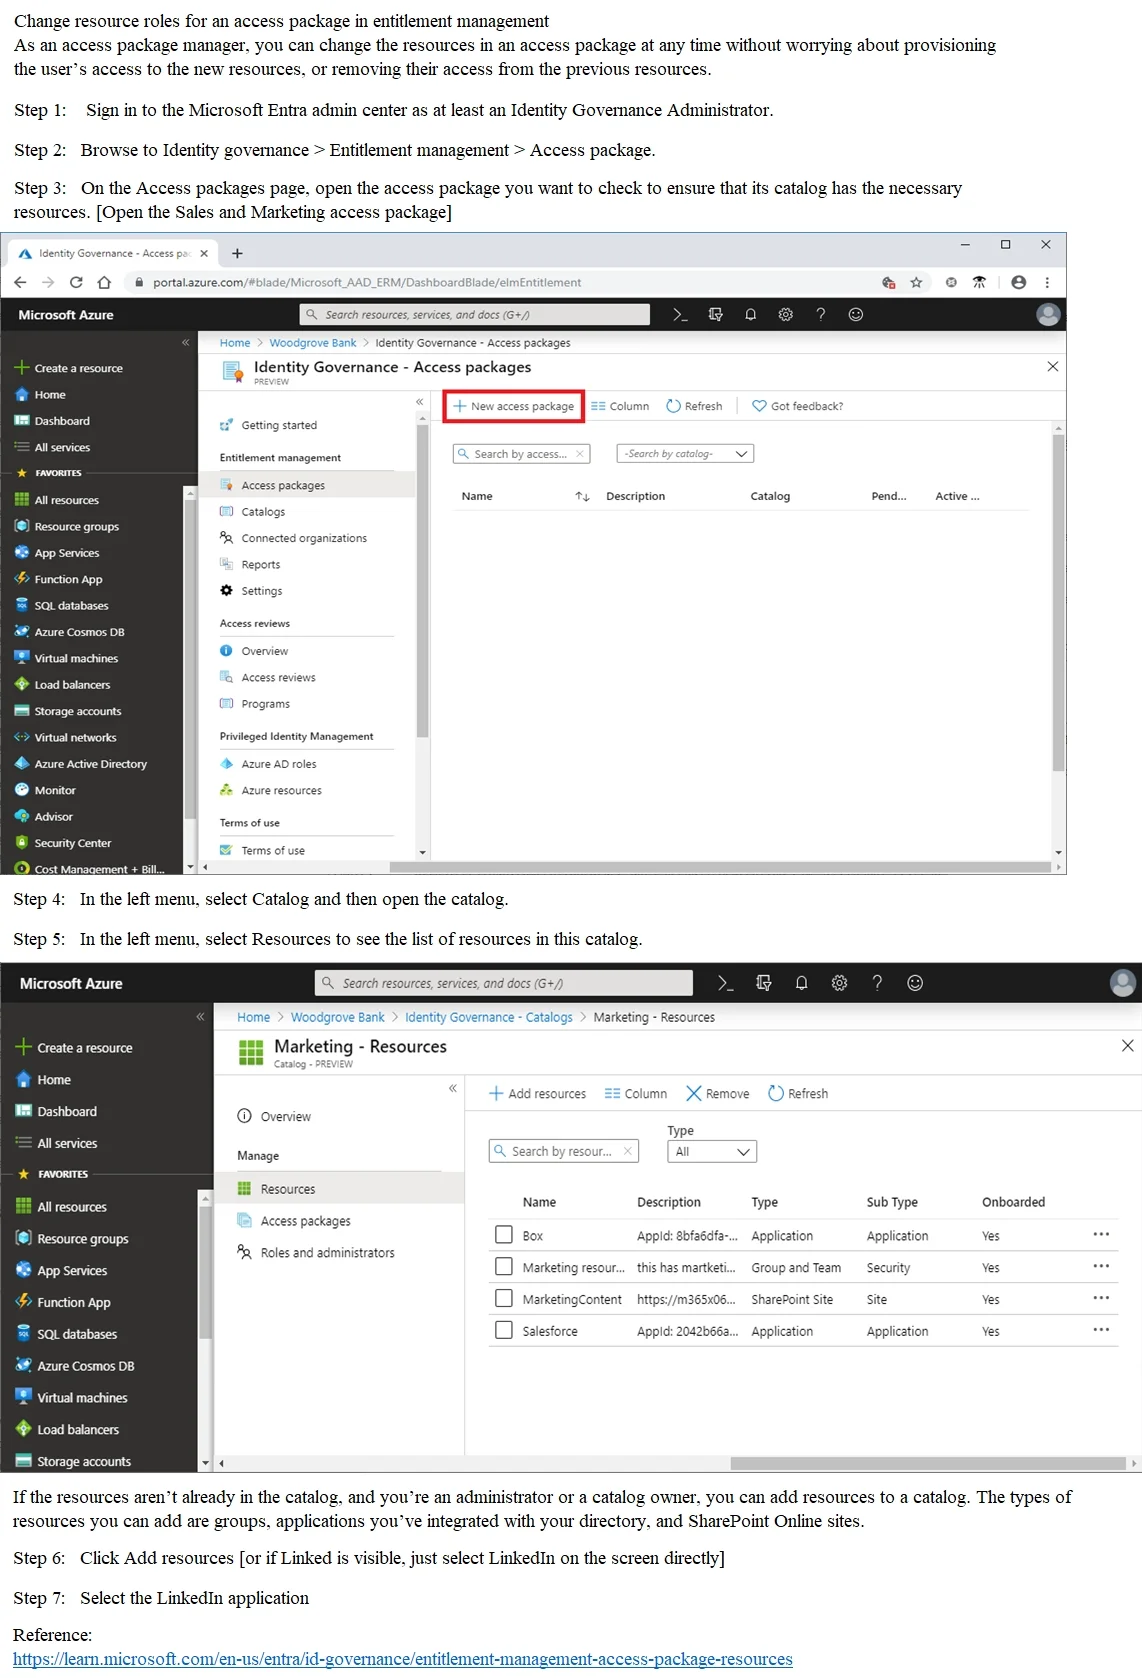Open the Type All dropdown
1142x1678 pixels.
712,1151
